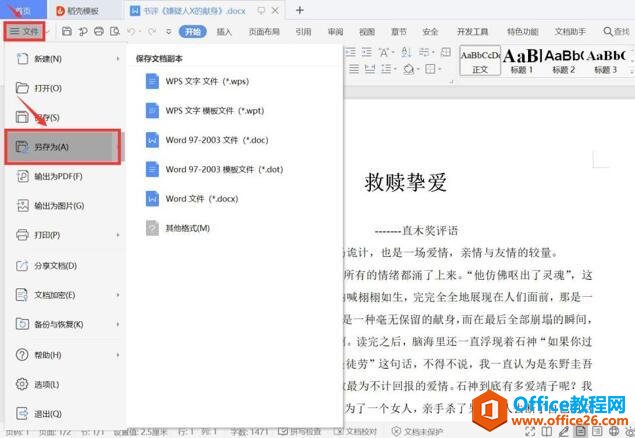Click the sort (A-Z) icon in ribbon

pyautogui.click(x=406, y=52)
